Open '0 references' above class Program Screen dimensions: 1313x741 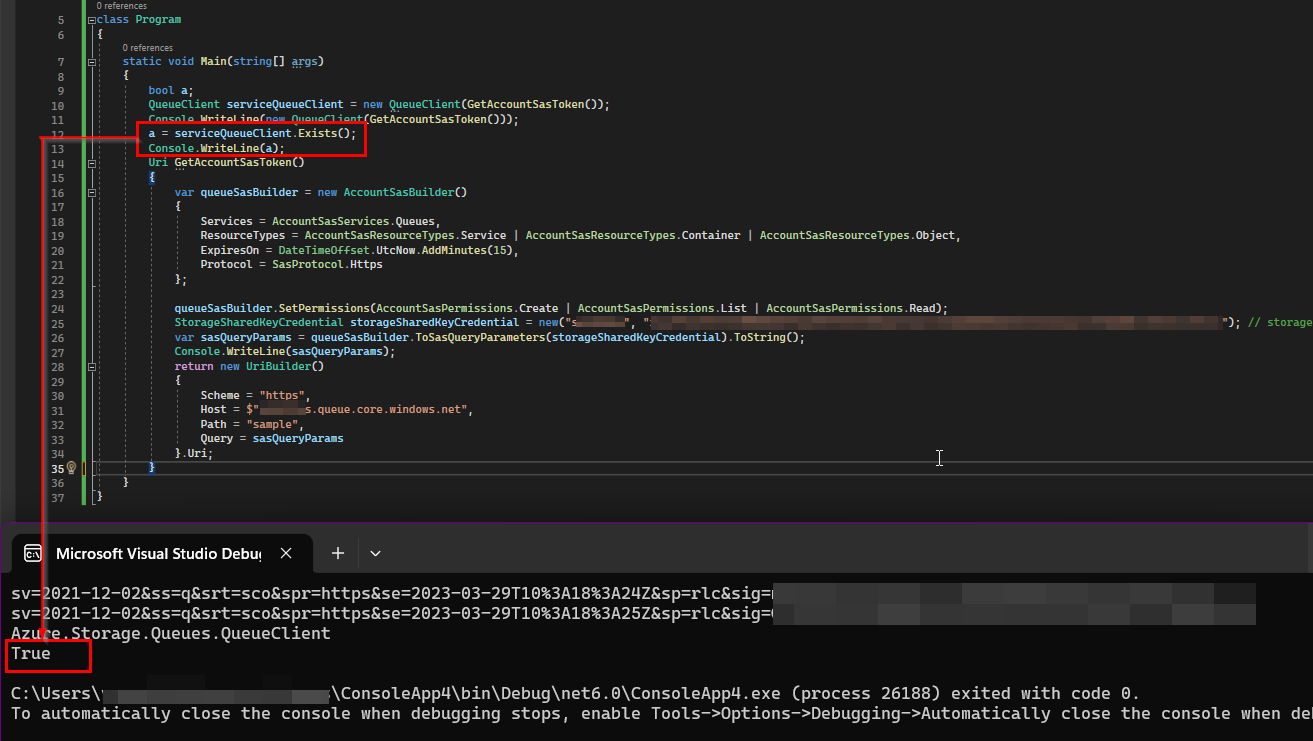pos(121,6)
